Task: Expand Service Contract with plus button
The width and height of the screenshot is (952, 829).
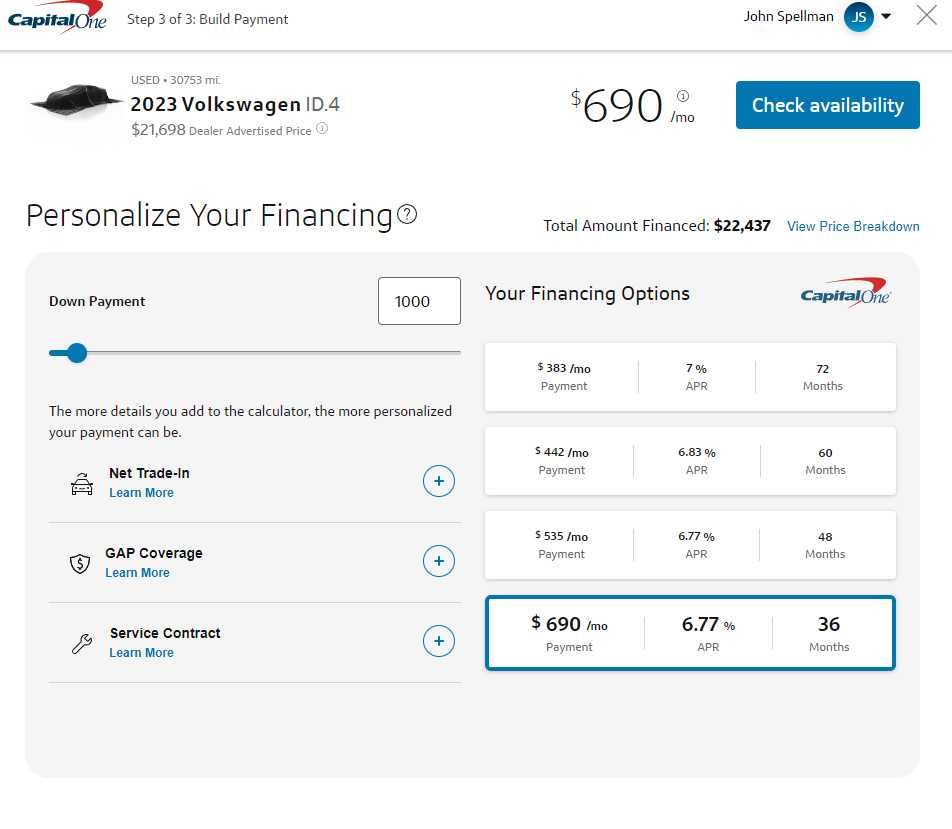Action: pyautogui.click(x=438, y=641)
